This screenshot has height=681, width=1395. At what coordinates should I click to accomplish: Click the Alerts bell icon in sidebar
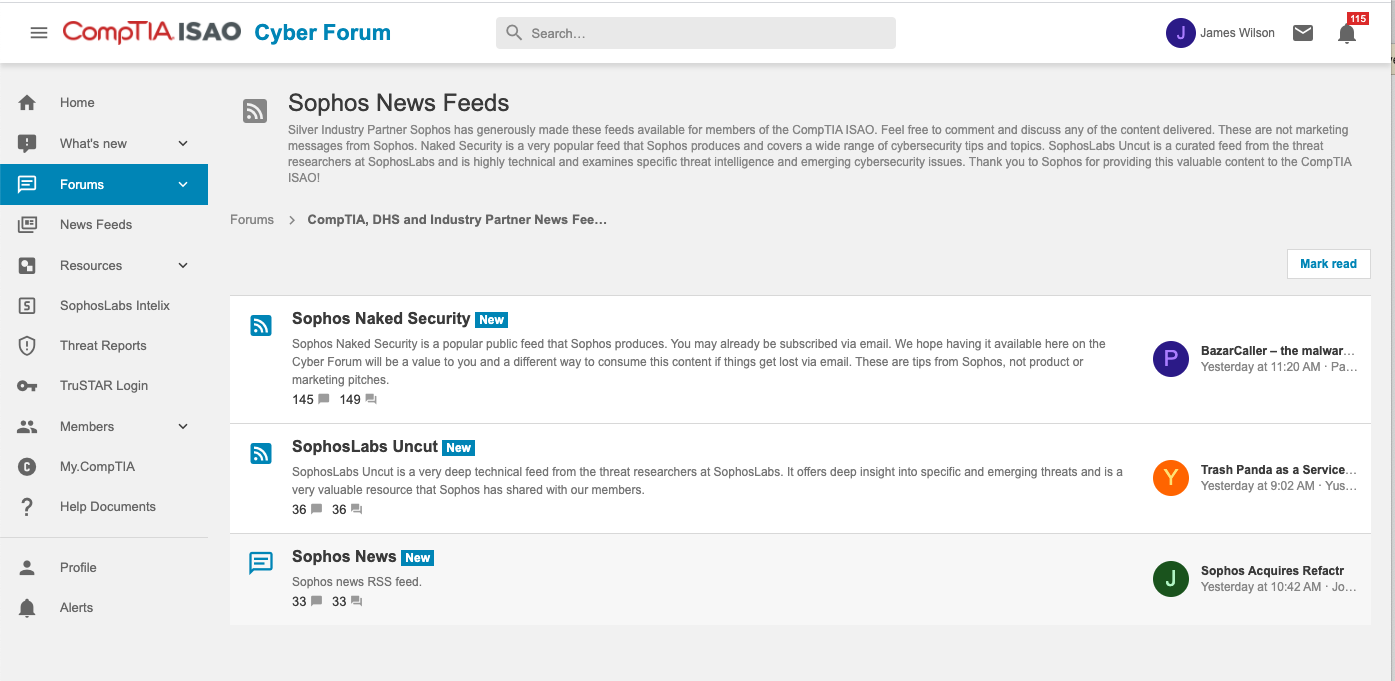pyautogui.click(x=27, y=608)
